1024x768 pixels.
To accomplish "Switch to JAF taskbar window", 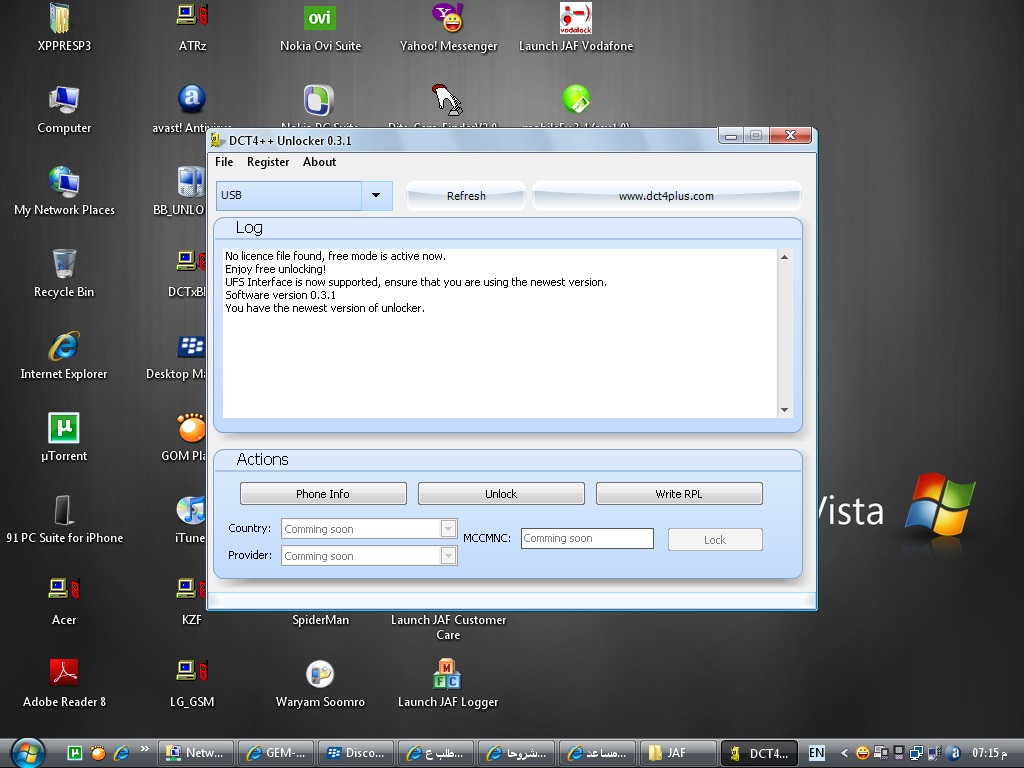I will coord(677,753).
